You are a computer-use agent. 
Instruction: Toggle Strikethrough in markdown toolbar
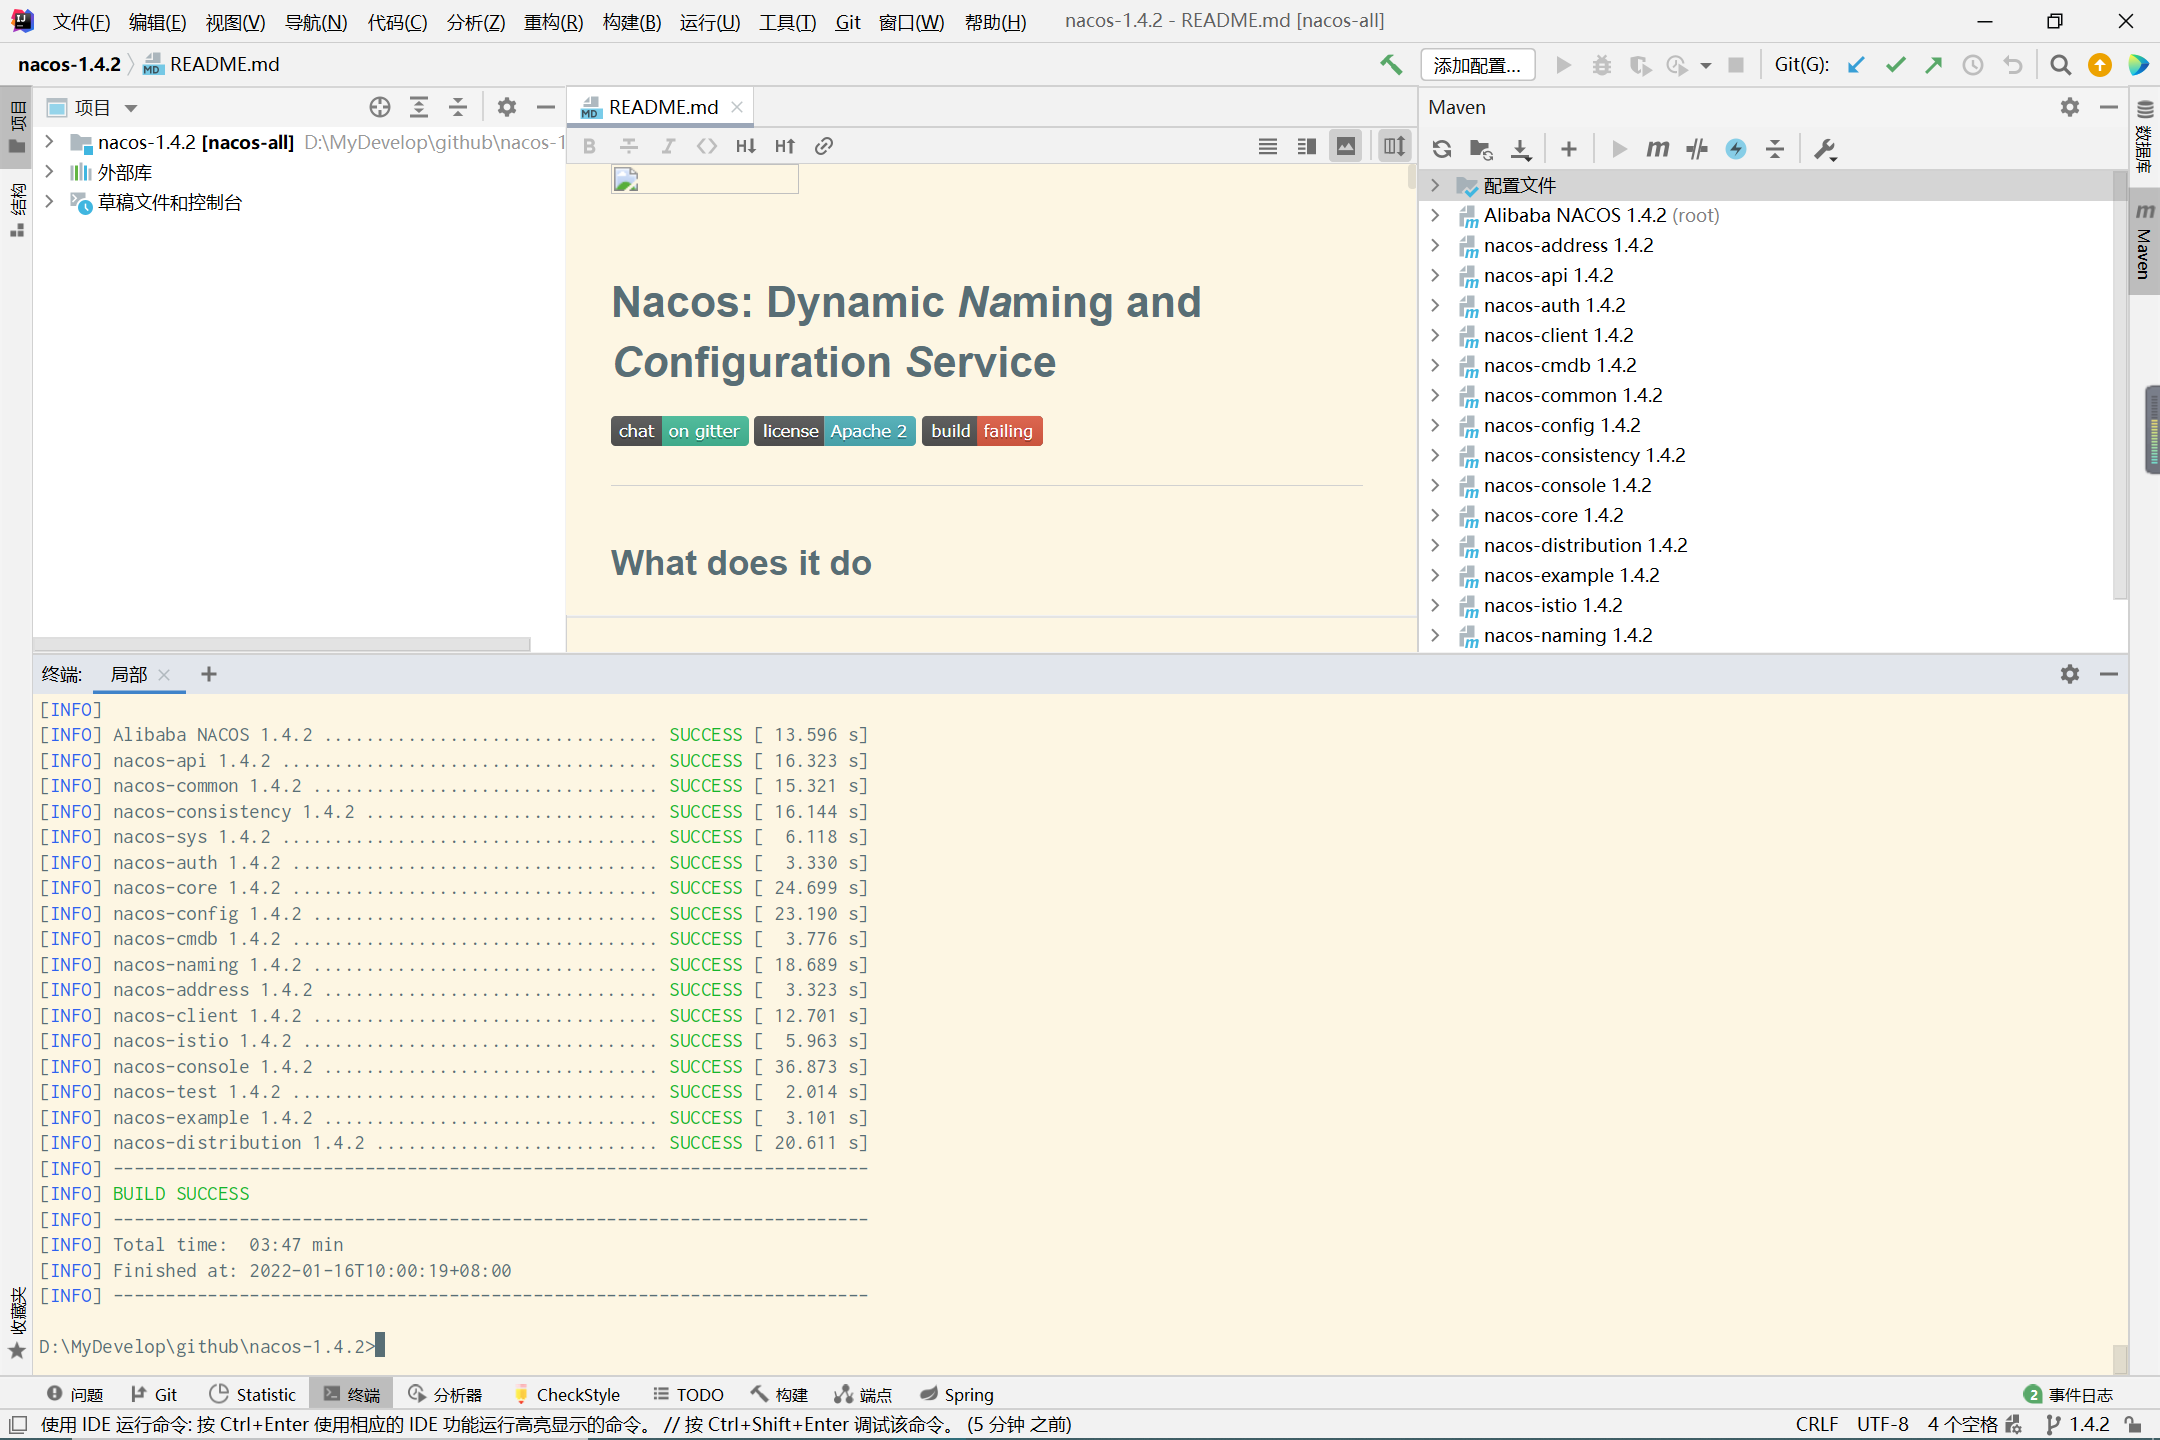tap(629, 146)
